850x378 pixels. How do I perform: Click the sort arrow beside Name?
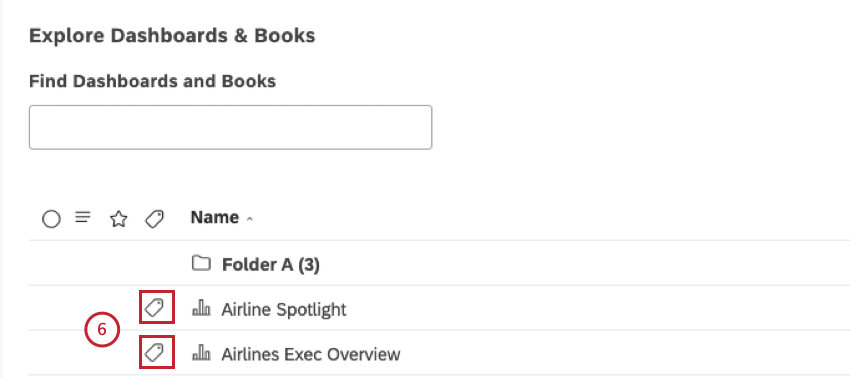click(x=249, y=219)
